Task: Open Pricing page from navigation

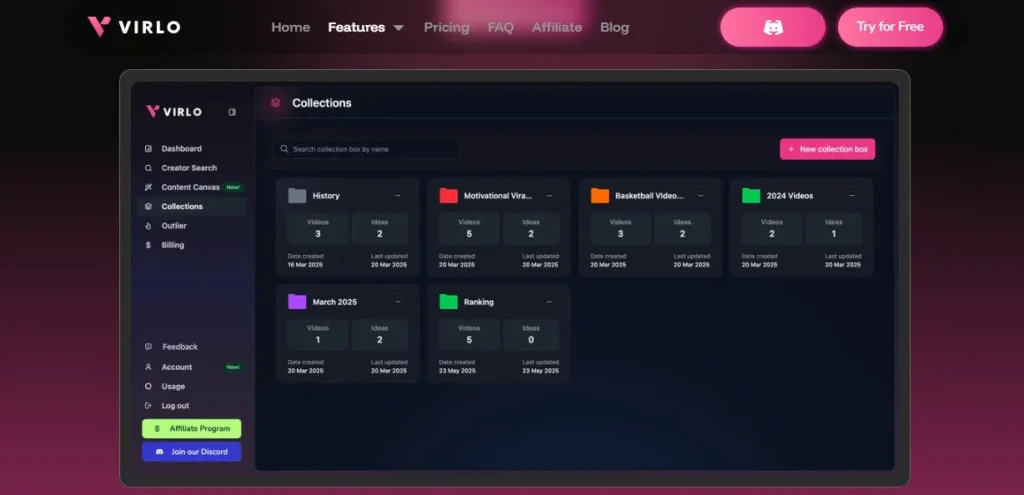Action: (x=447, y=27)
